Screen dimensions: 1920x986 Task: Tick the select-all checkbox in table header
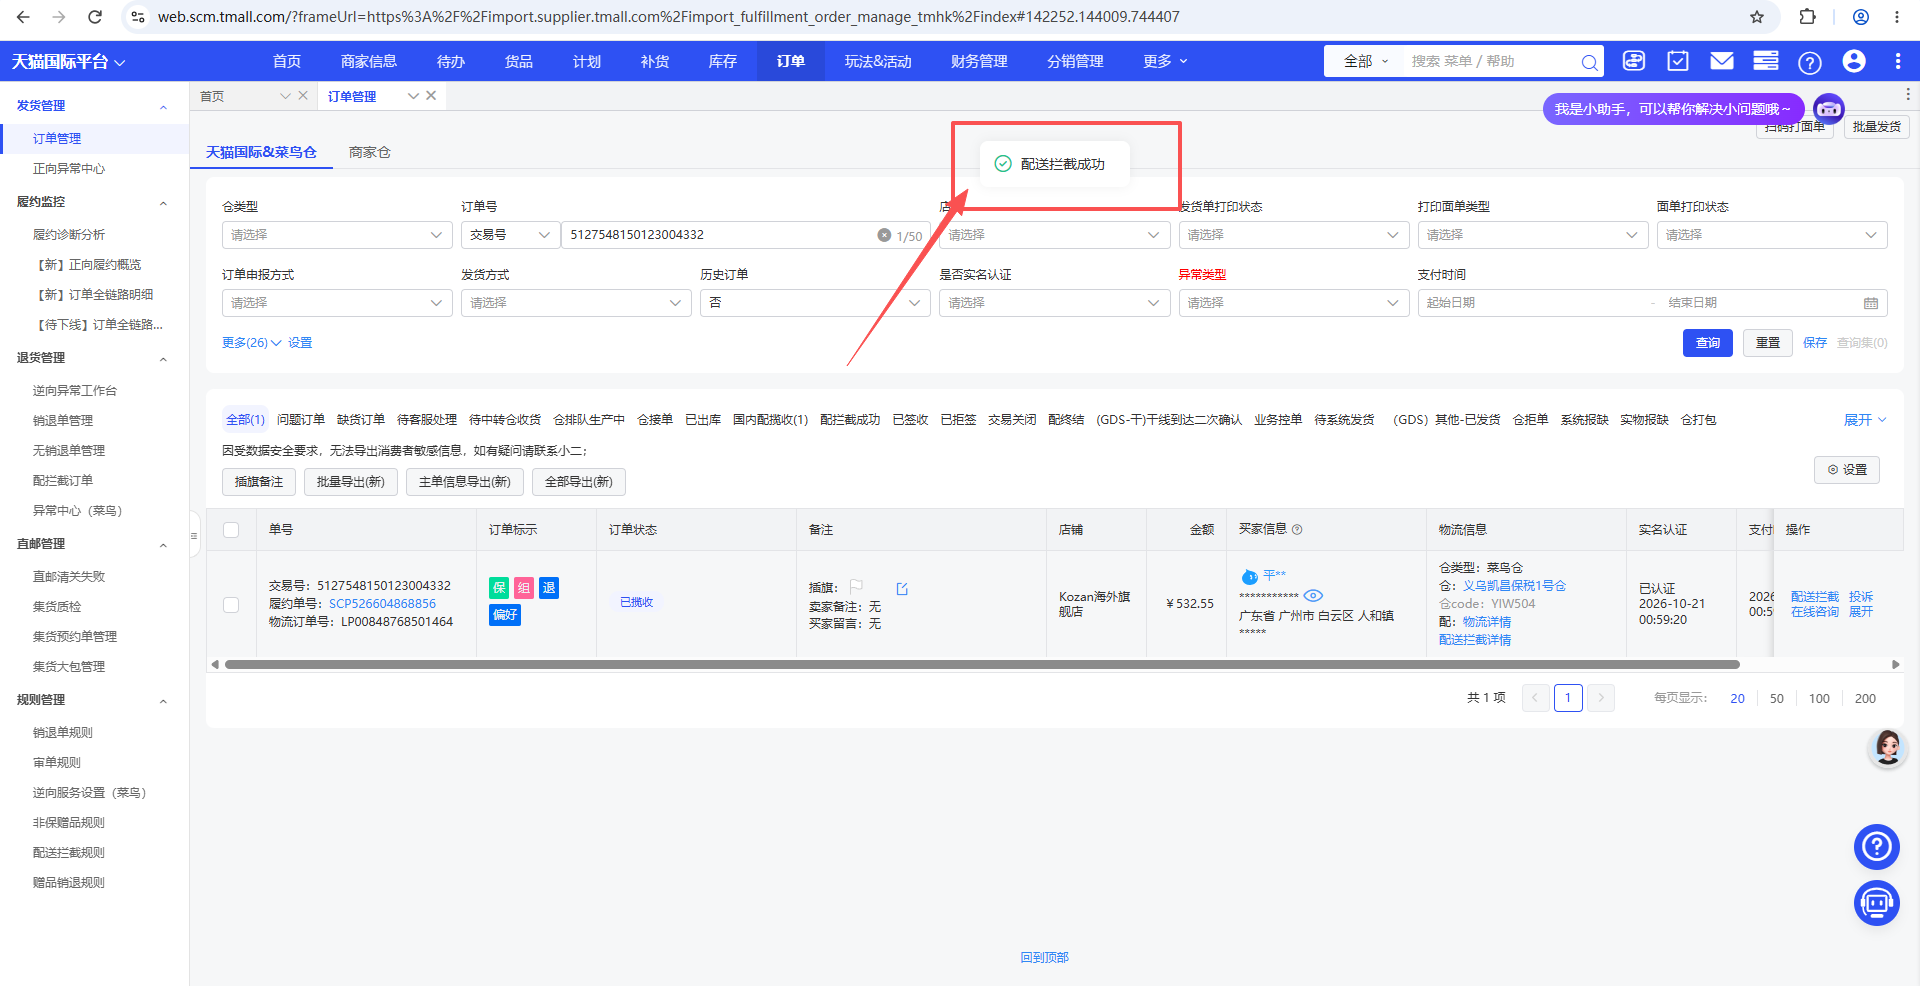pyautogui.click(x=231, y=530)
